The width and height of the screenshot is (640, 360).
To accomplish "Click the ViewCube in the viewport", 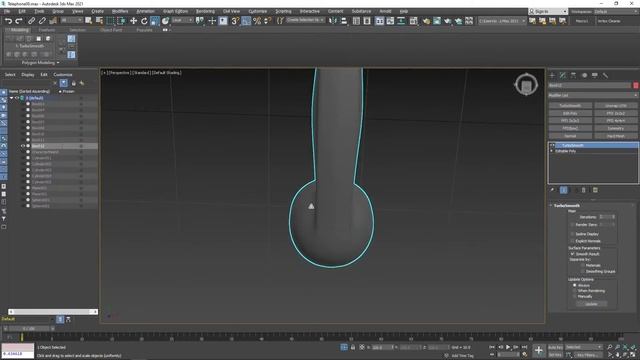I will (x=526, y=85).
